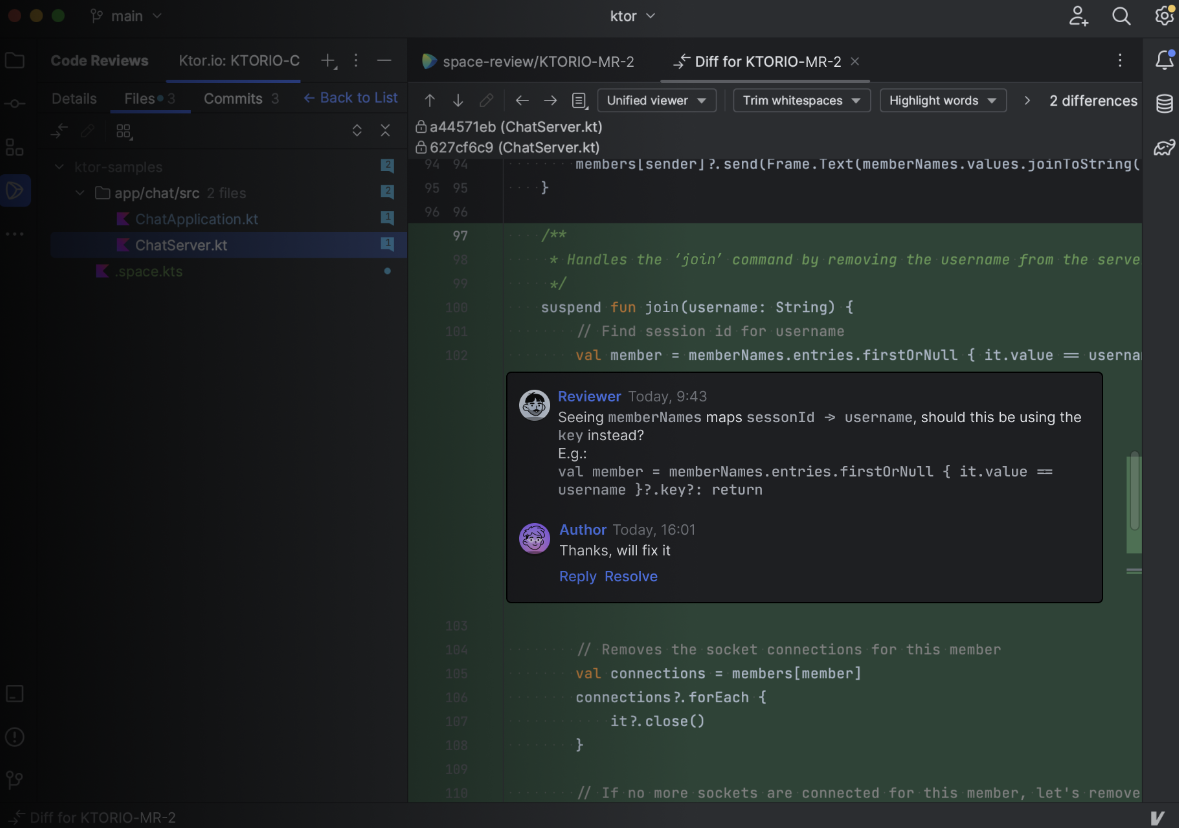The width and height of the screenshot is (1179, 828).
Task: Open the Notifications bell icon
Action: [x=1164, y=60]
